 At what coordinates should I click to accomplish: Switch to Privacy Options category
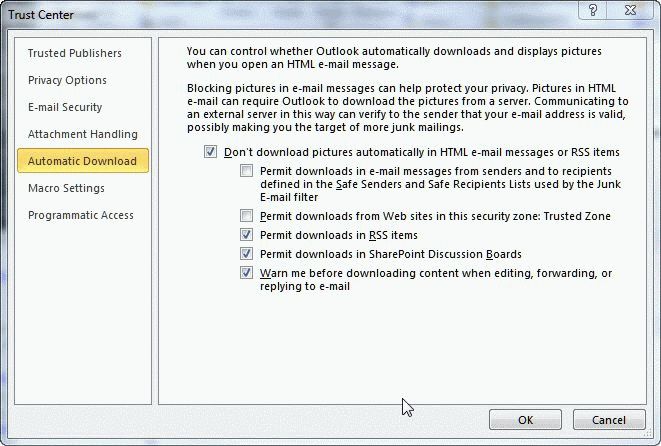[x=67, y=80]
